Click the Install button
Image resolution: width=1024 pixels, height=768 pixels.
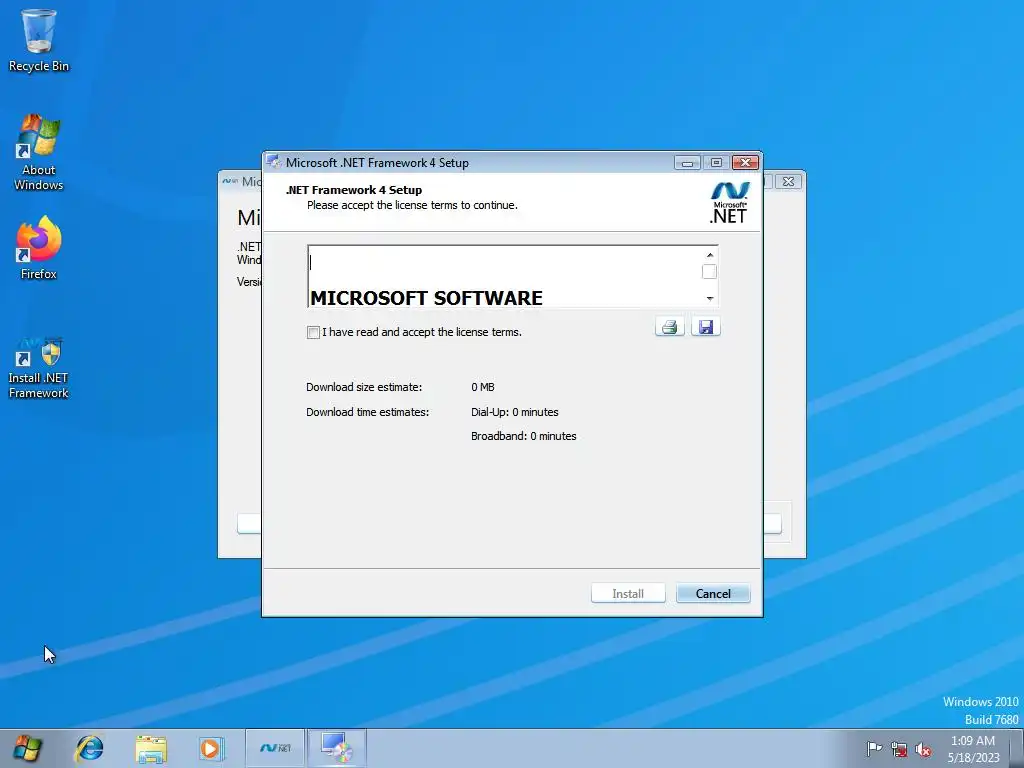coord(628,594)
